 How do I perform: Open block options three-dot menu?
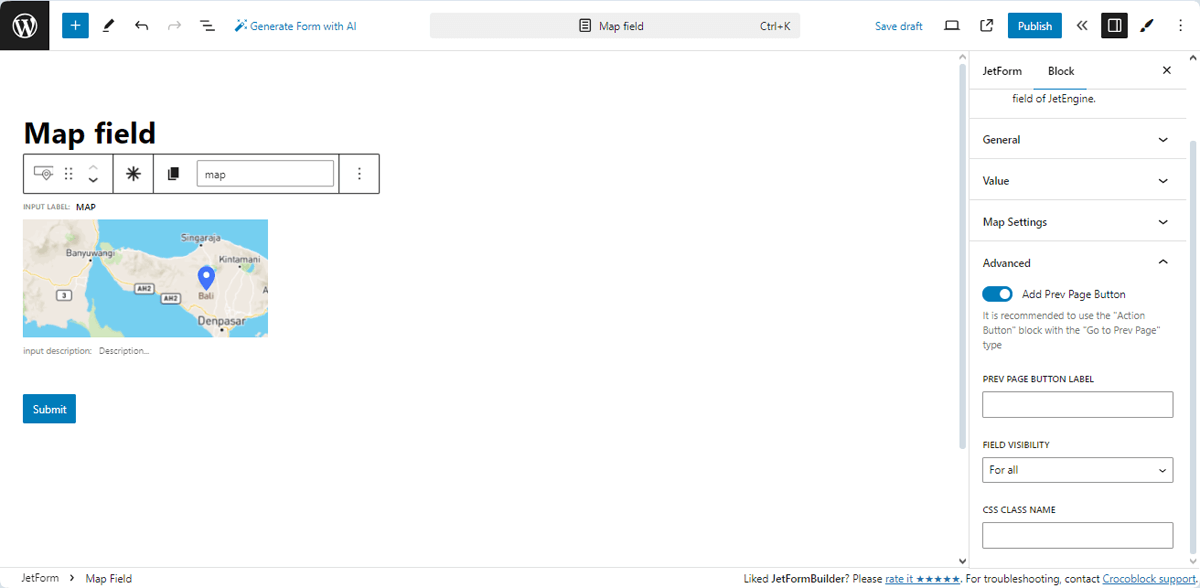359,174
